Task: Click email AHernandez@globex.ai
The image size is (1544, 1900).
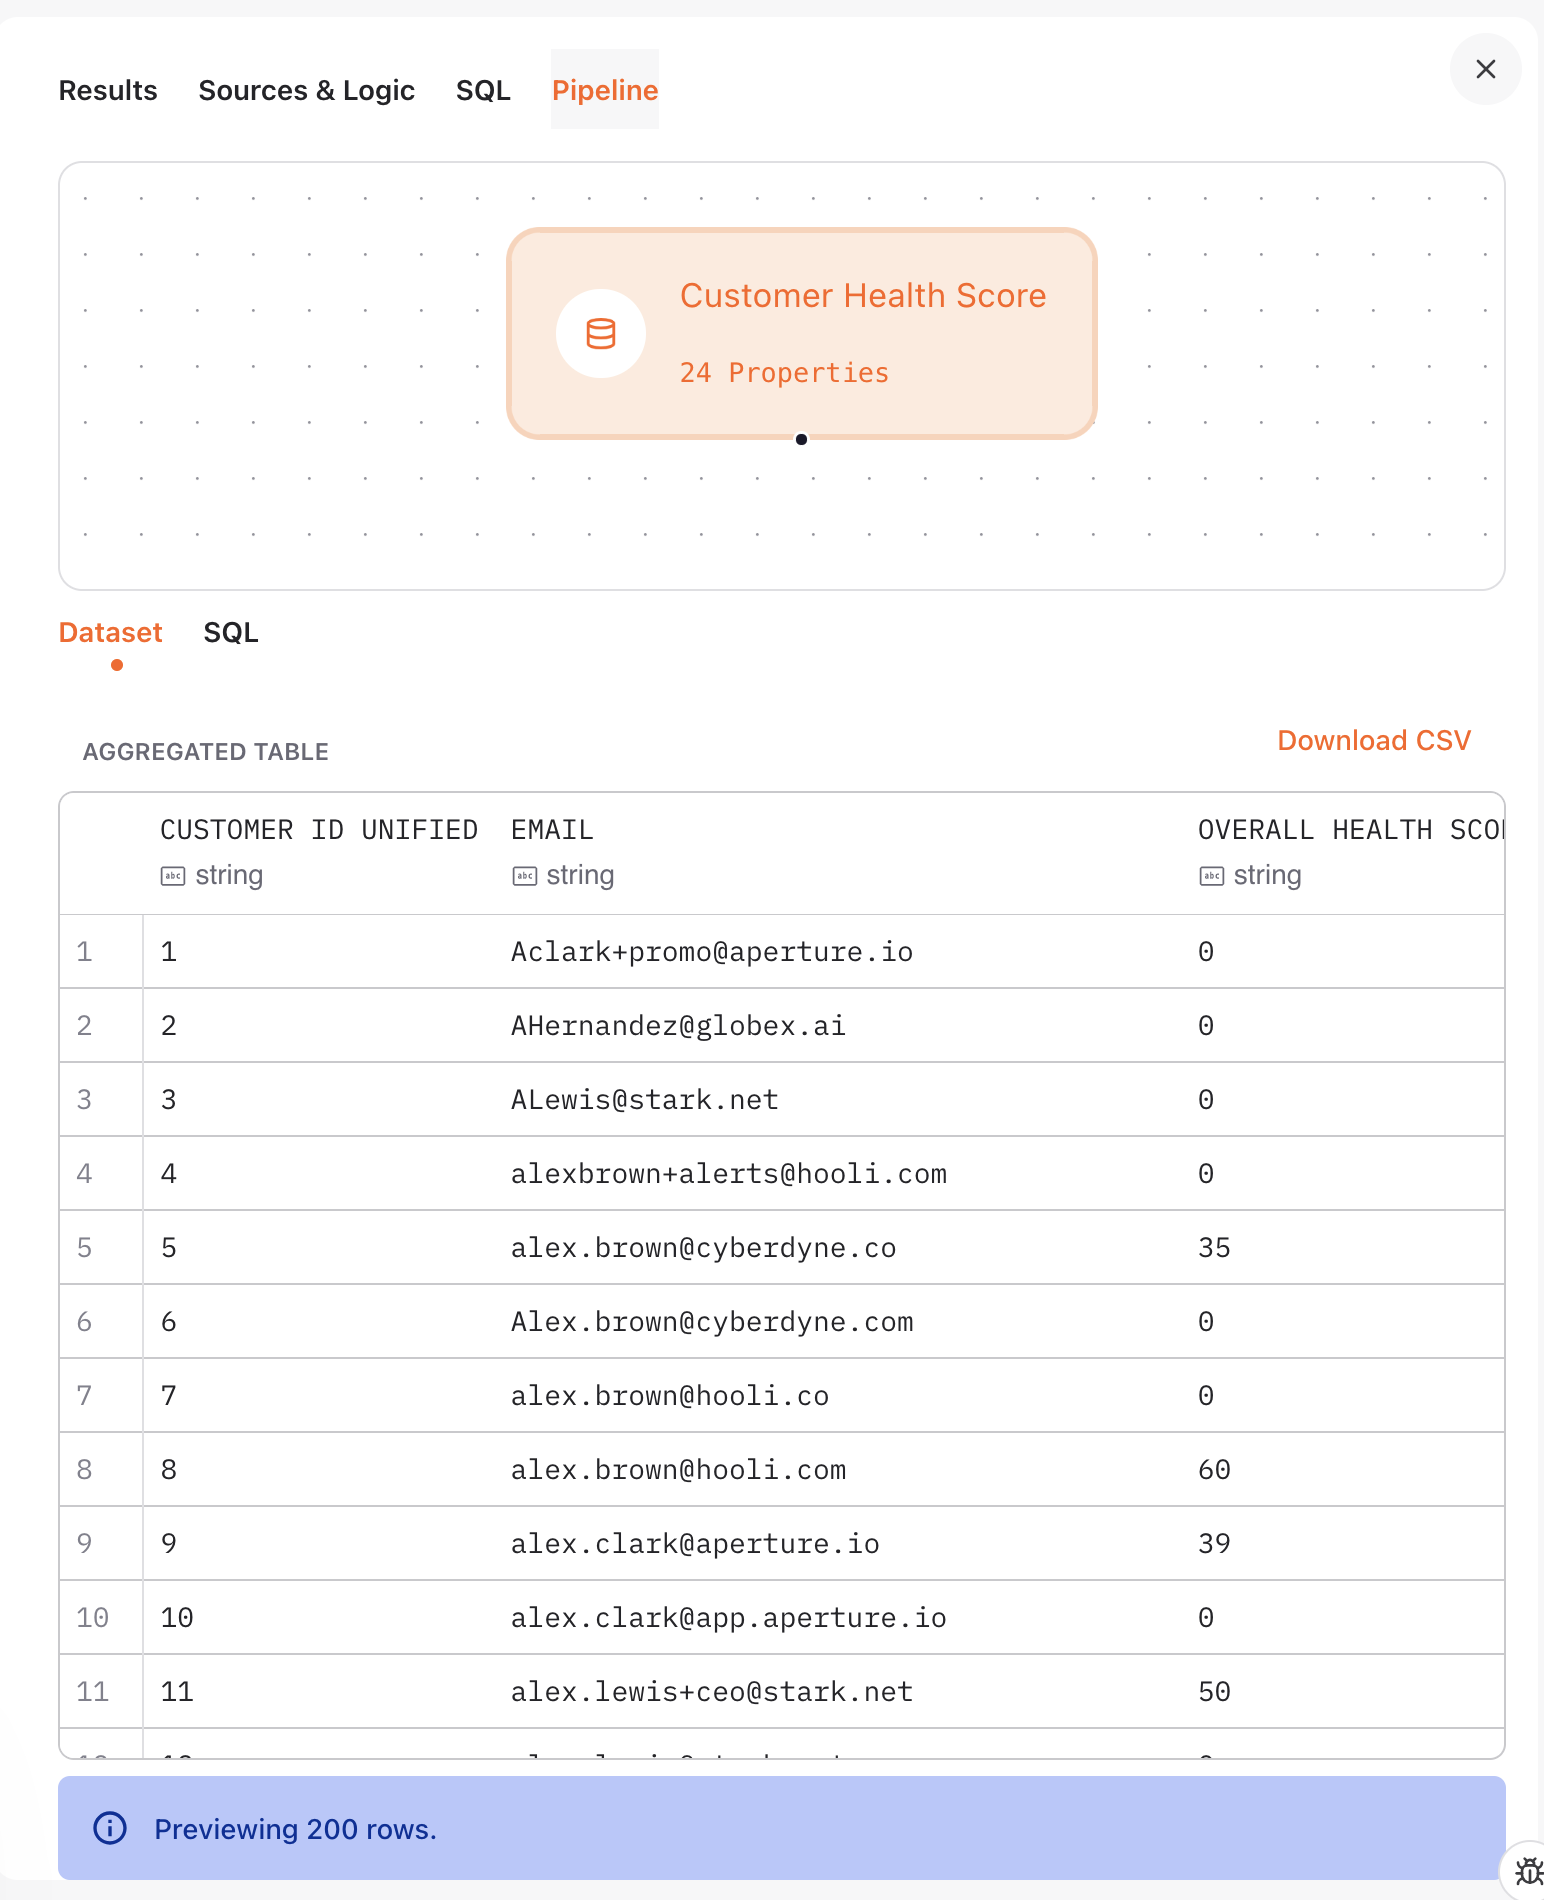Action: tap(678, 1025)
